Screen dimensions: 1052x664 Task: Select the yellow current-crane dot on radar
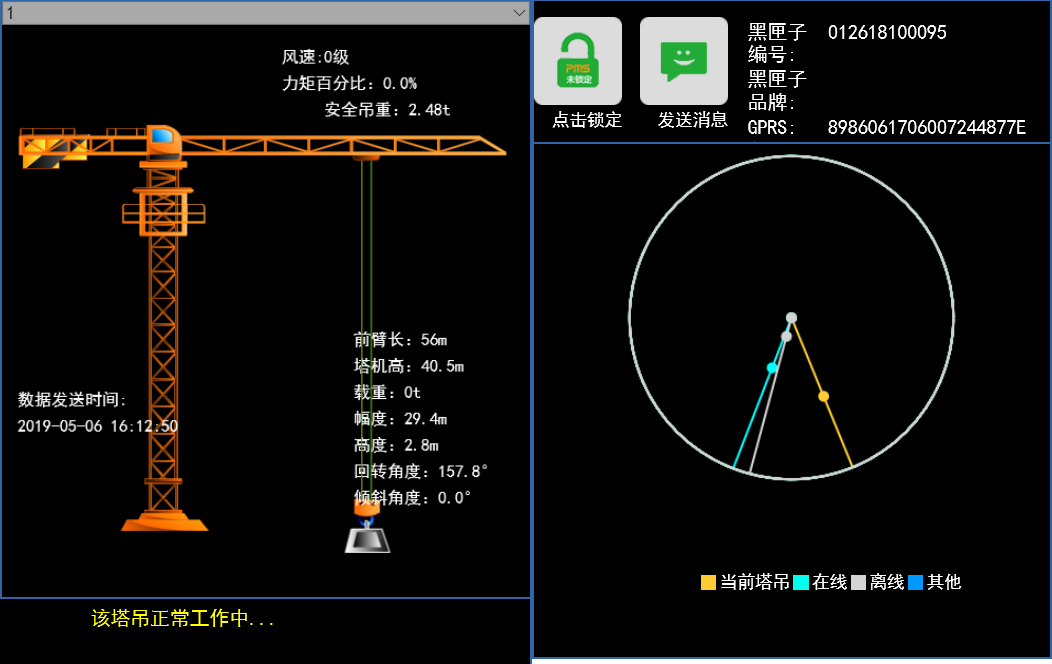pyautogui.click(x=823, y=397)
